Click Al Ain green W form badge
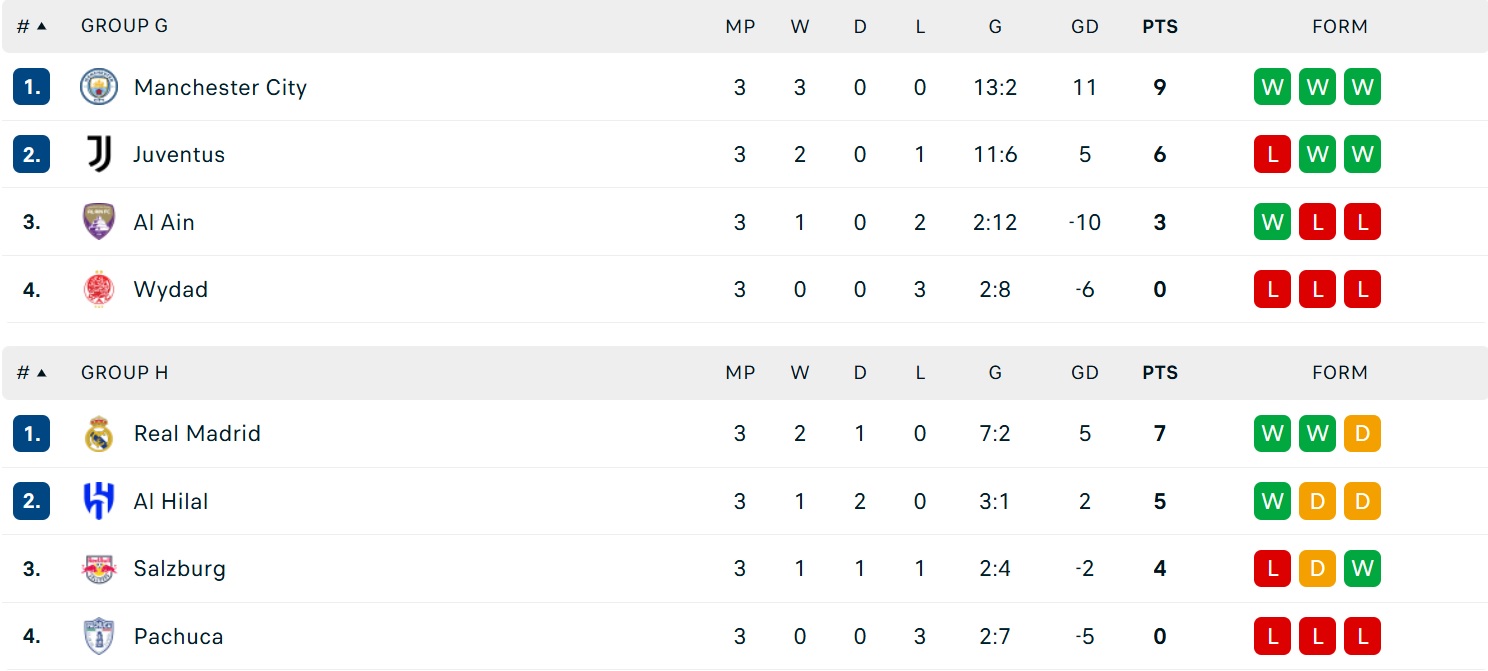Image resolution: width=1488 pixels, height=671 pixels. pos(1273,222)
